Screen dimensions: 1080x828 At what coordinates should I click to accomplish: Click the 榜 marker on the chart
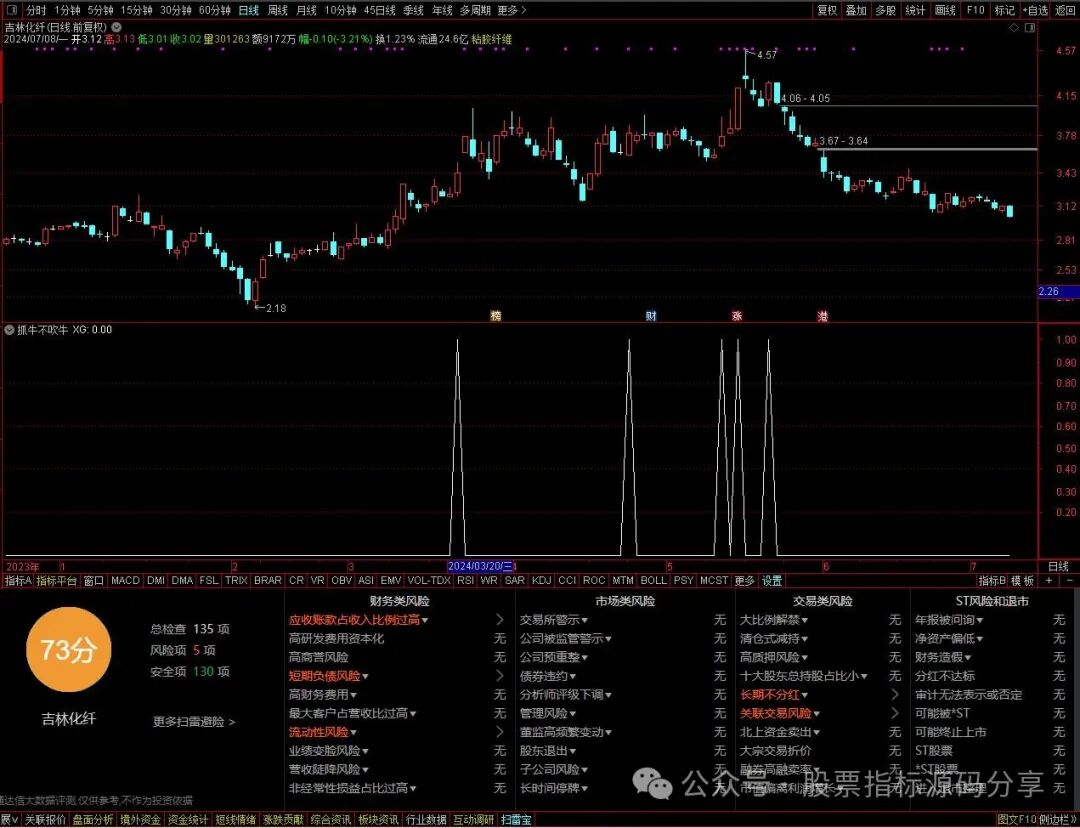(x=496, y=316)
